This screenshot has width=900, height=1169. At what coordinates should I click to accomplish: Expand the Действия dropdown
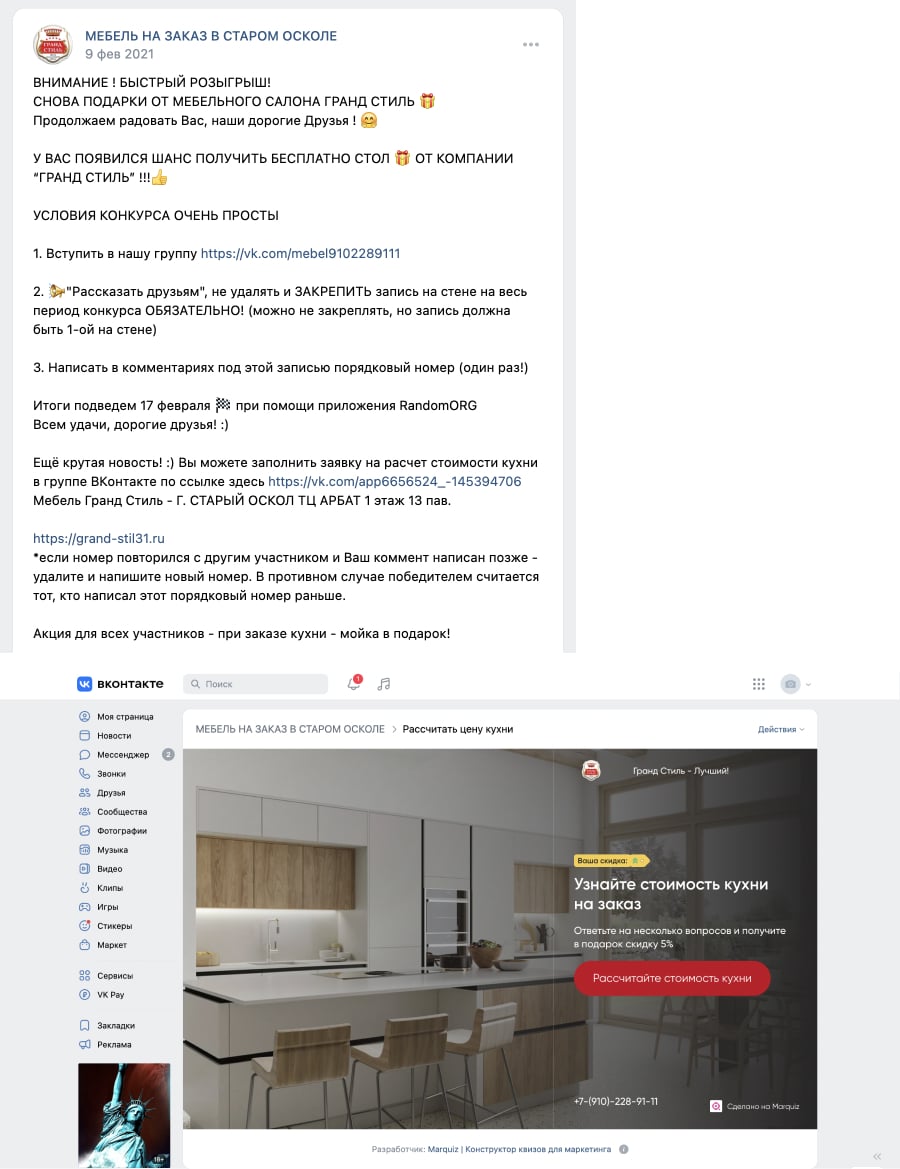781,729
